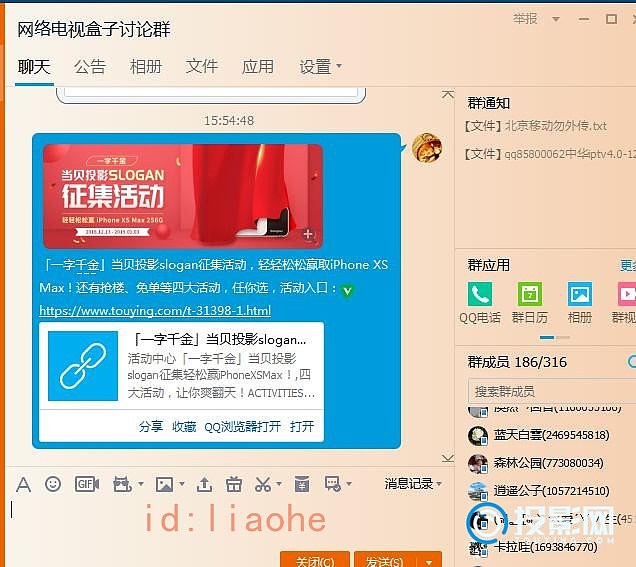Open the chat search options dropdown arrow
The width and height of the screenshot is (636, 567).
pos(349,484)
